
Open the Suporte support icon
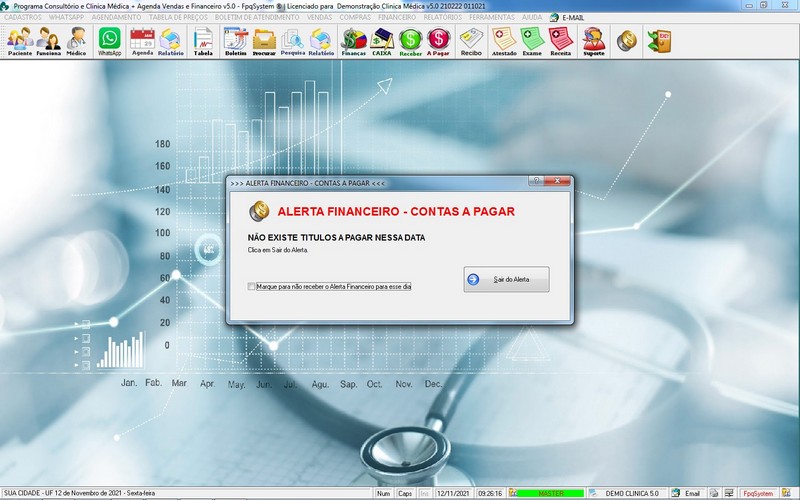(x=594, y=41)
